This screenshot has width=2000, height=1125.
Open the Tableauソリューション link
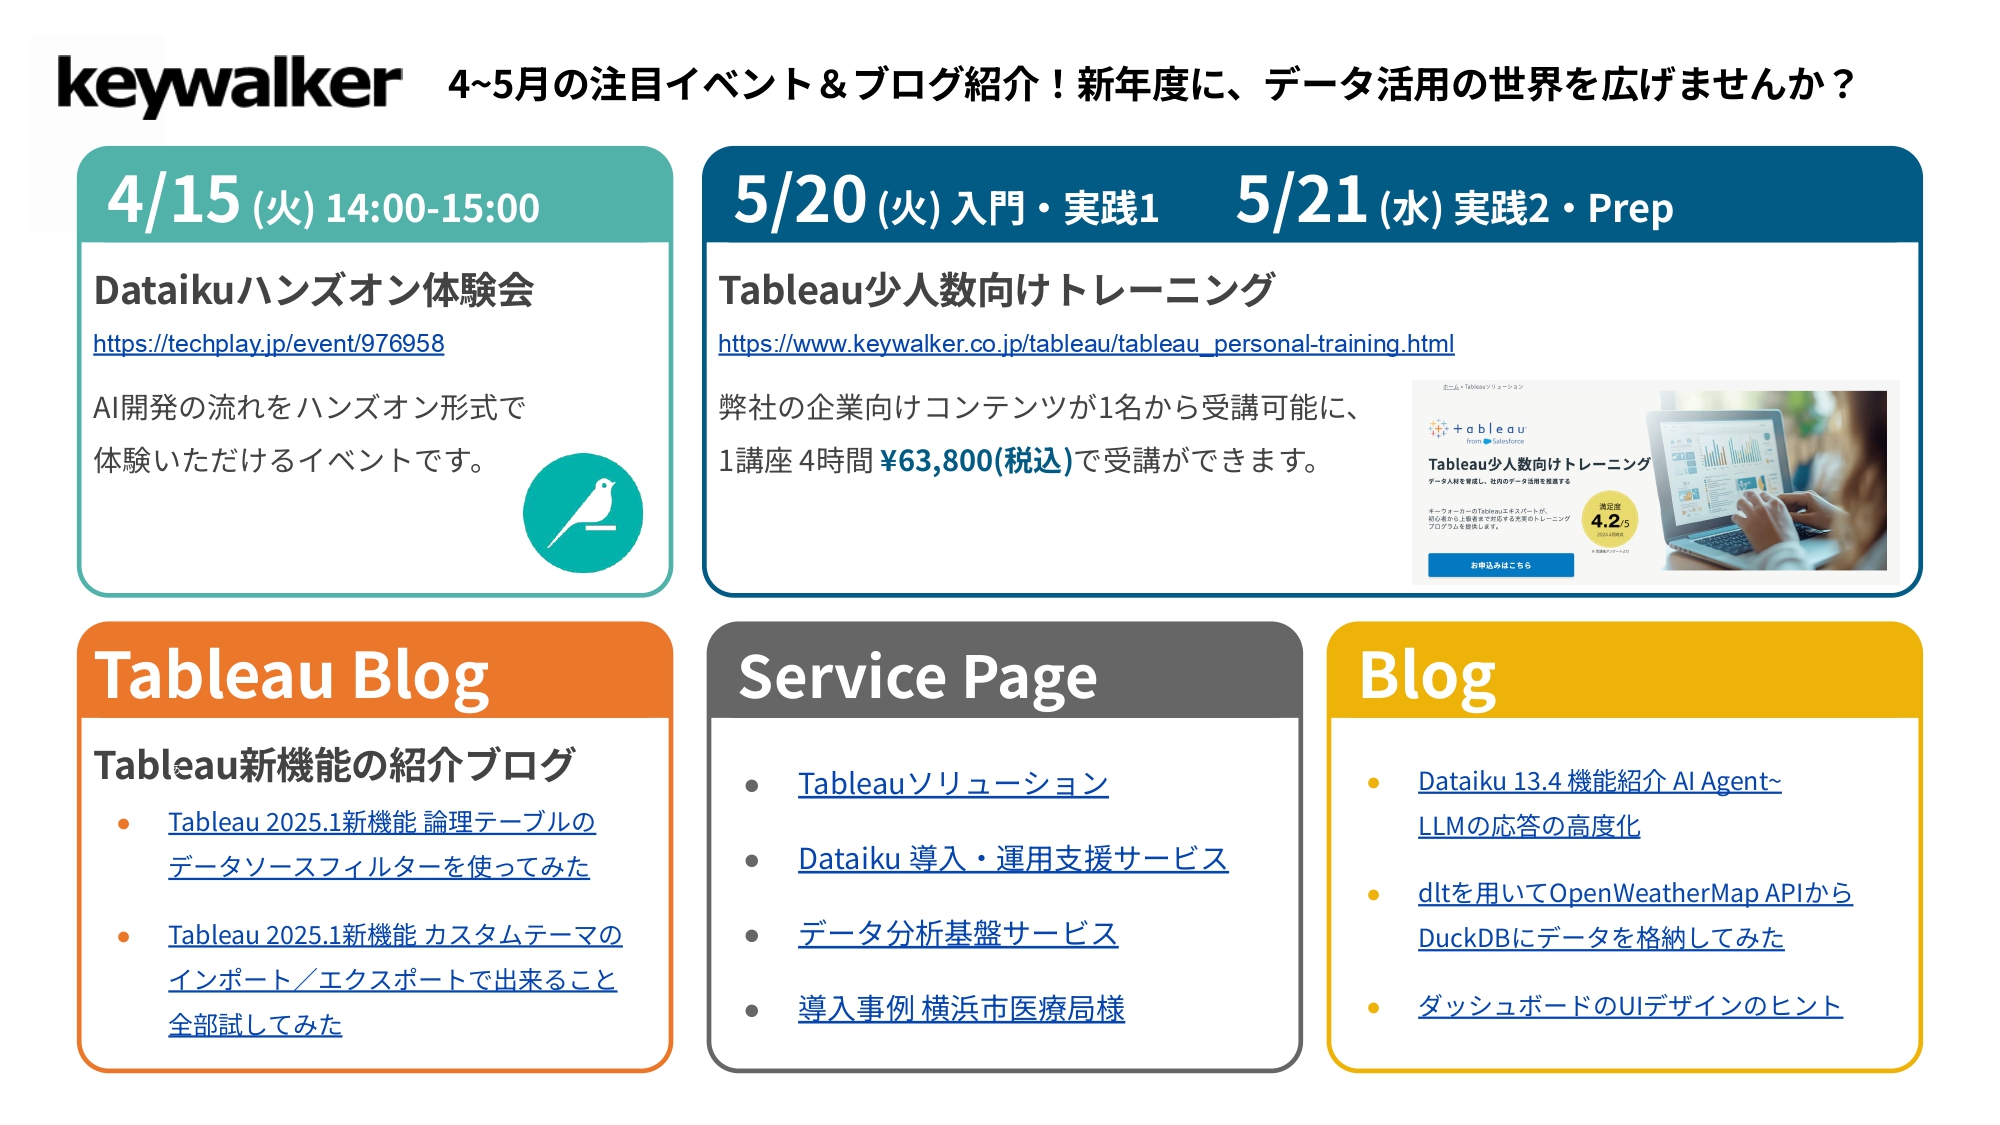953,783
